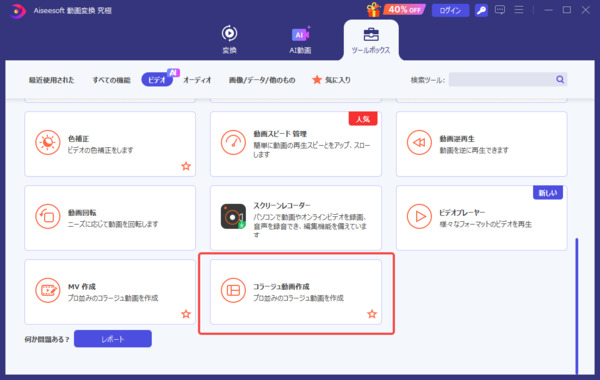
Task: Click the 40% OFF banner
Action: point(404,10)
